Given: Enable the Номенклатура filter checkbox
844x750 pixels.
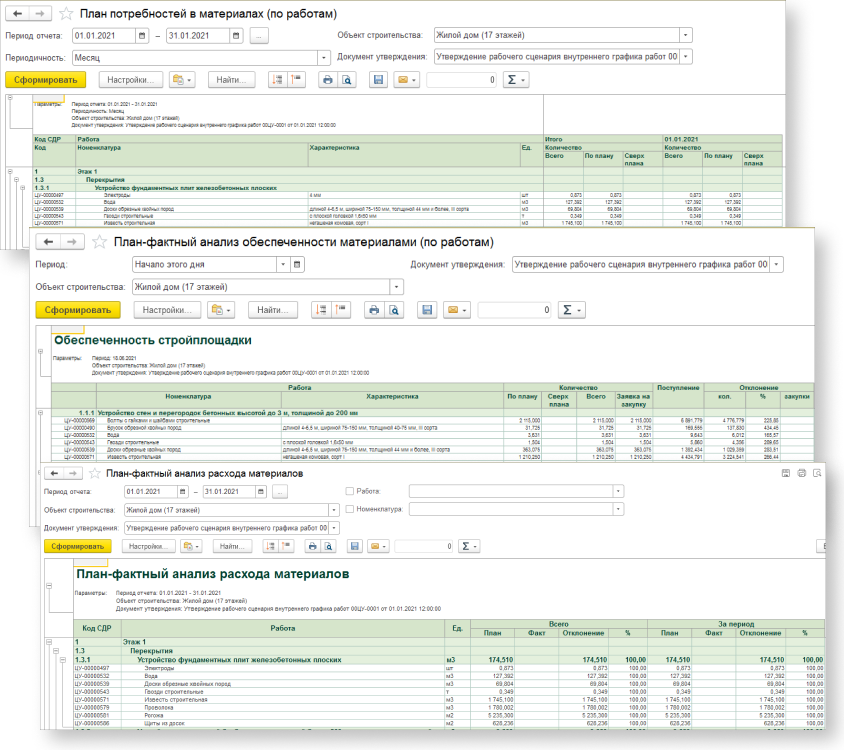Looking at the screenshot, I should coord(349,509).
